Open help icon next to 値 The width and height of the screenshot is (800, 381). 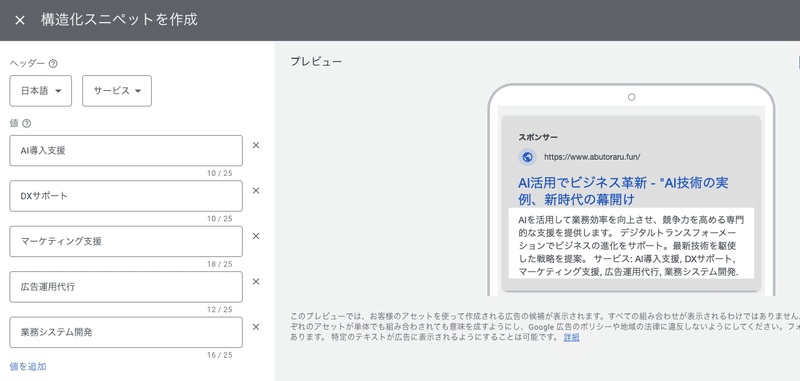point(27,123)
